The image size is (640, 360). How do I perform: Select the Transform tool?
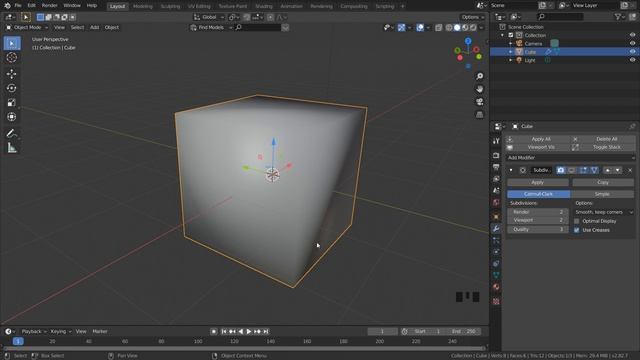[x=12, y=117]
